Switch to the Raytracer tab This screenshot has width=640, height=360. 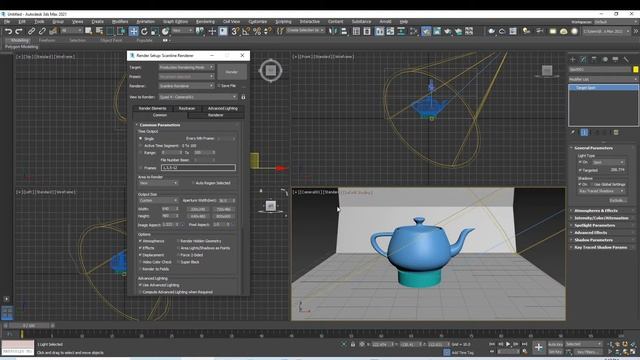click(x=187, y=108)
